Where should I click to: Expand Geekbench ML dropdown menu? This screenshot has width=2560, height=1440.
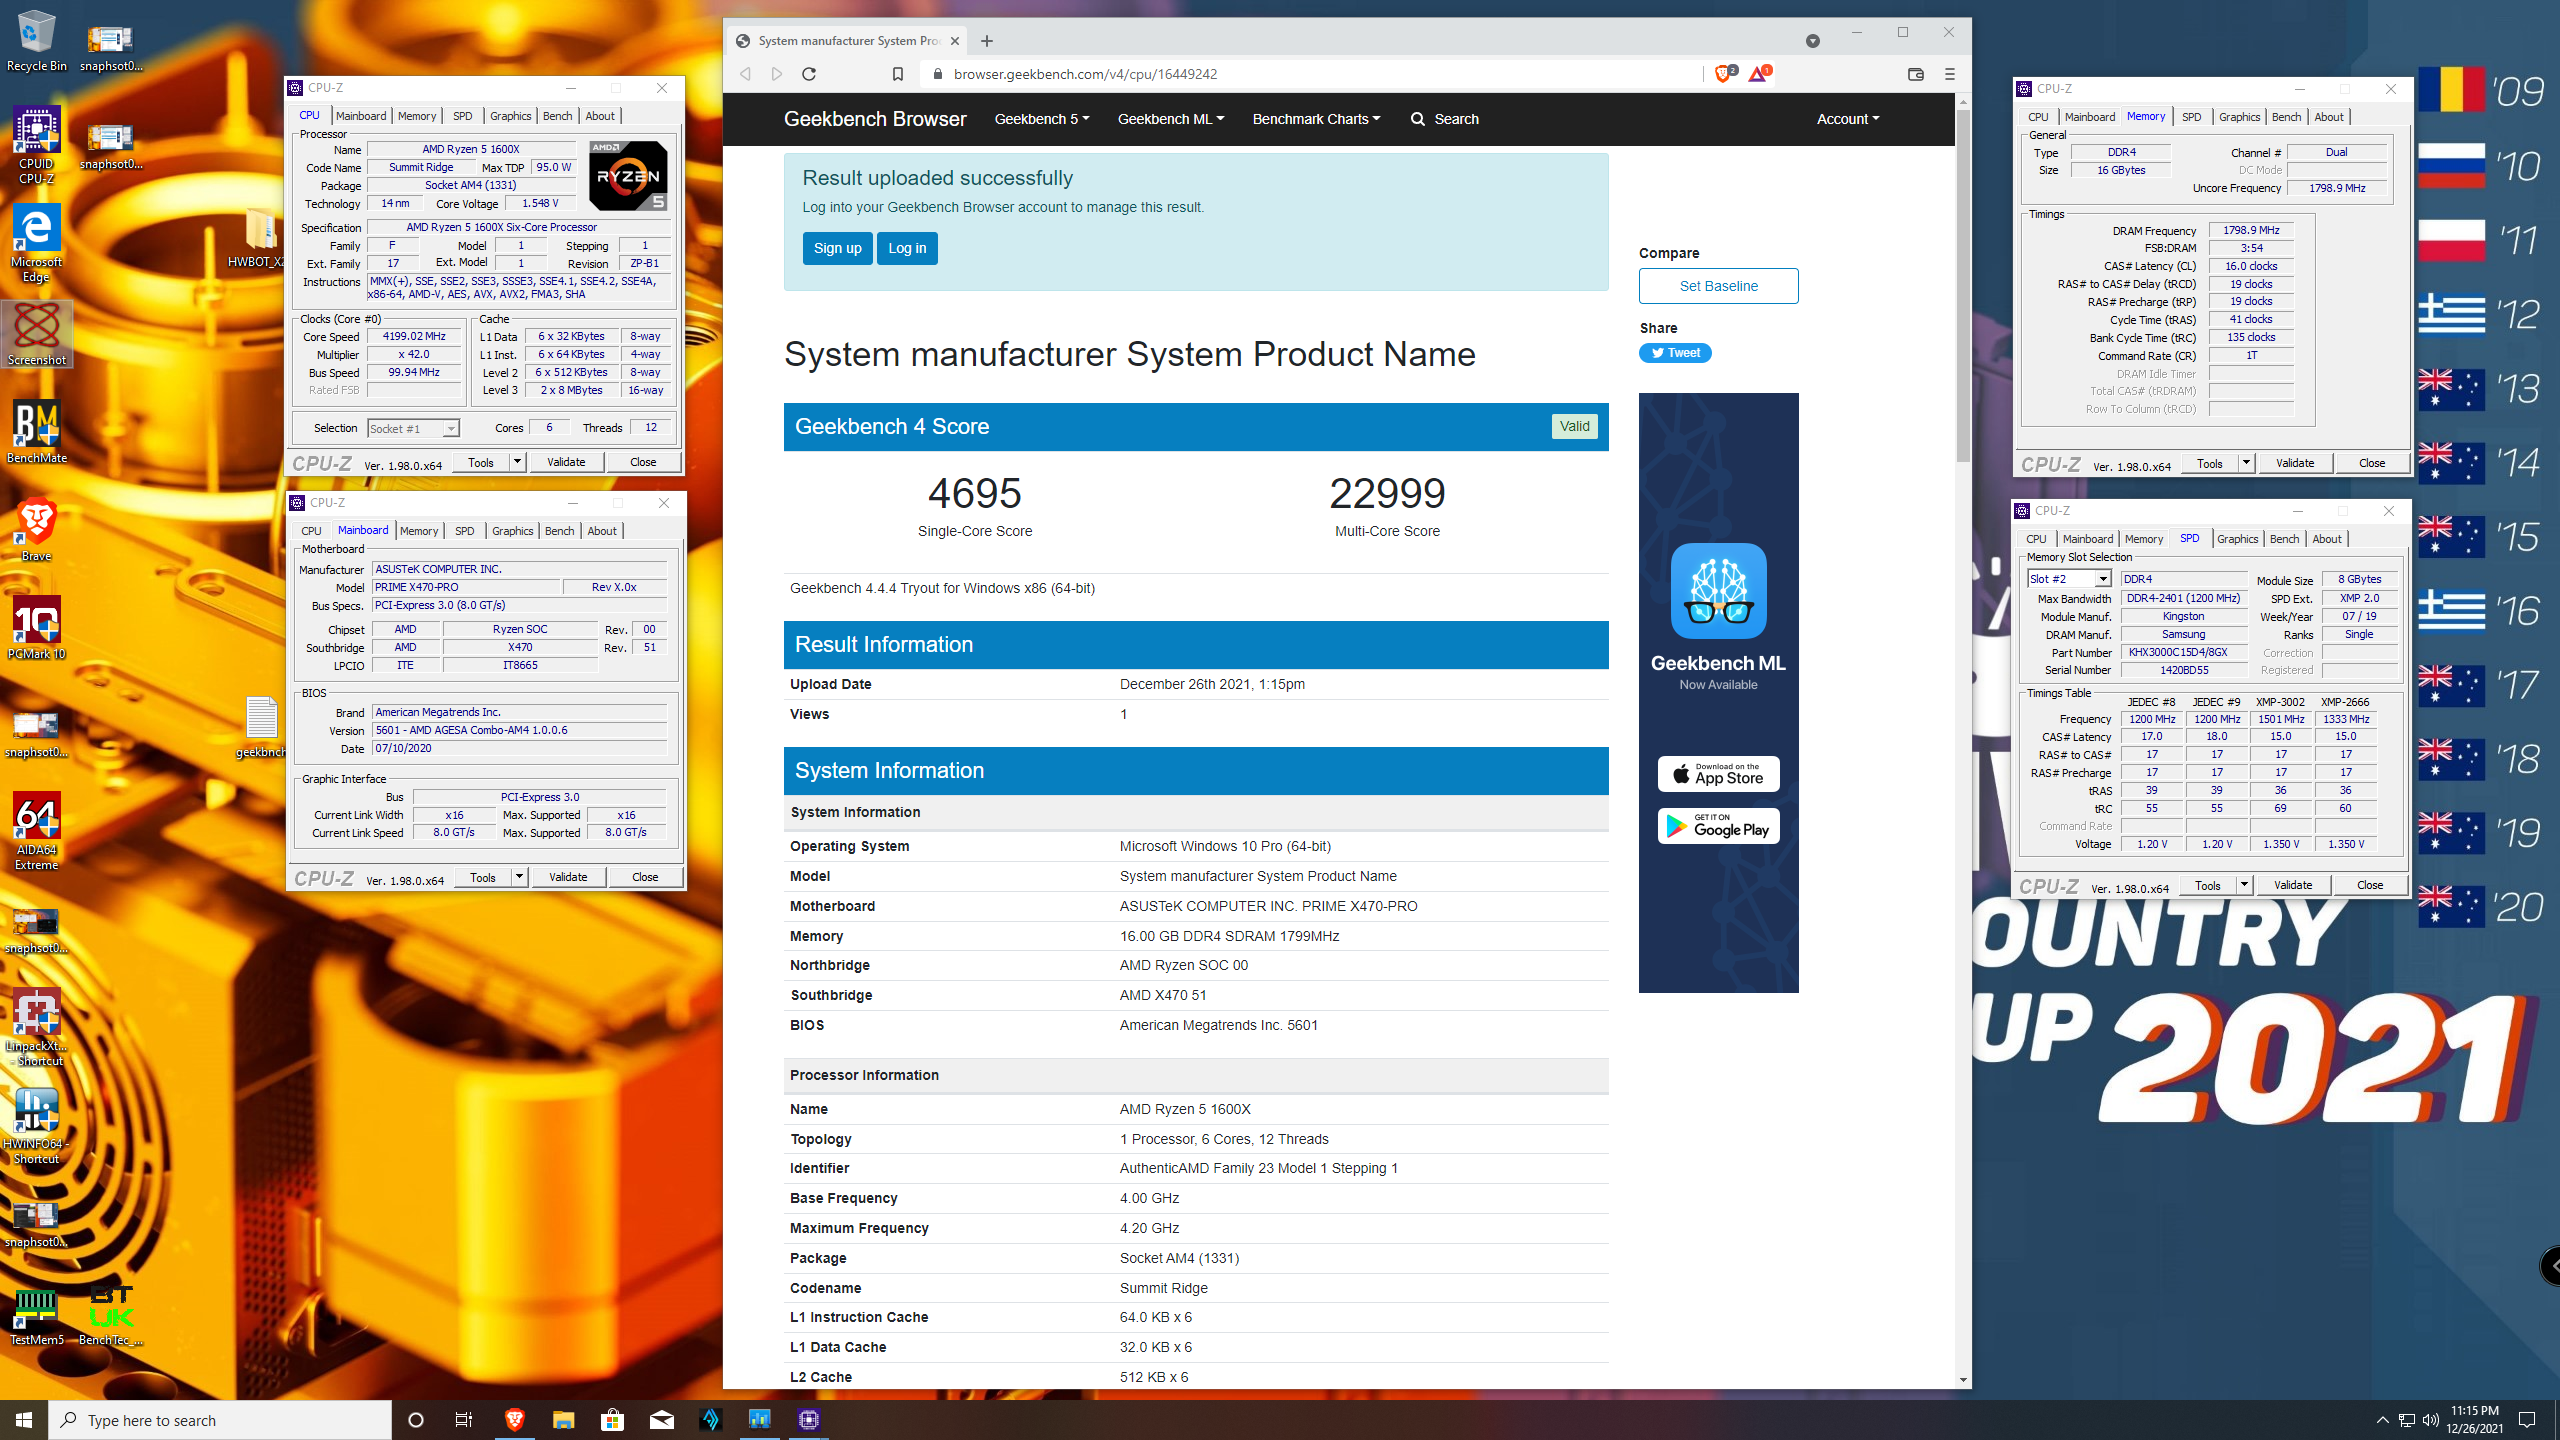[x=1170, y=119]
